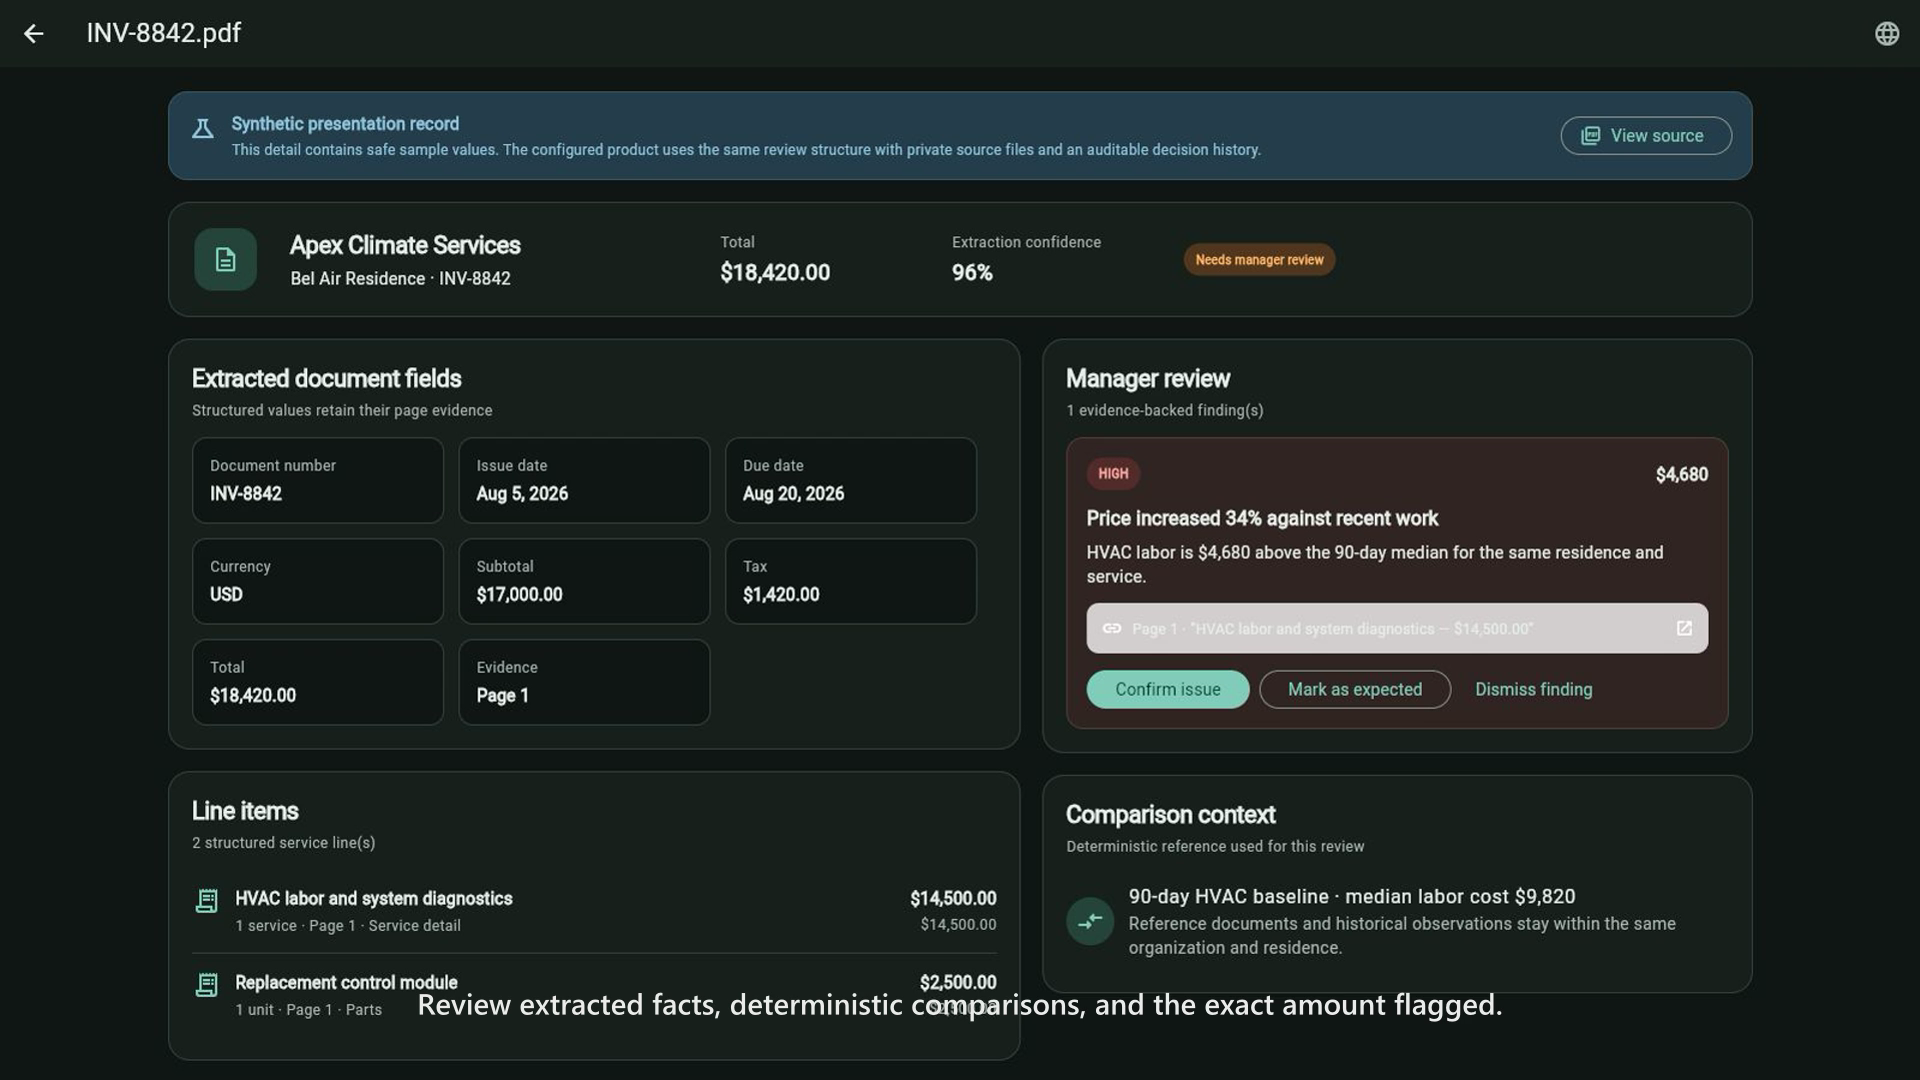The width and height of the screenshot is (1920, 1080).
Task: Click the Comparison context heading
Action: (1170, 815)
